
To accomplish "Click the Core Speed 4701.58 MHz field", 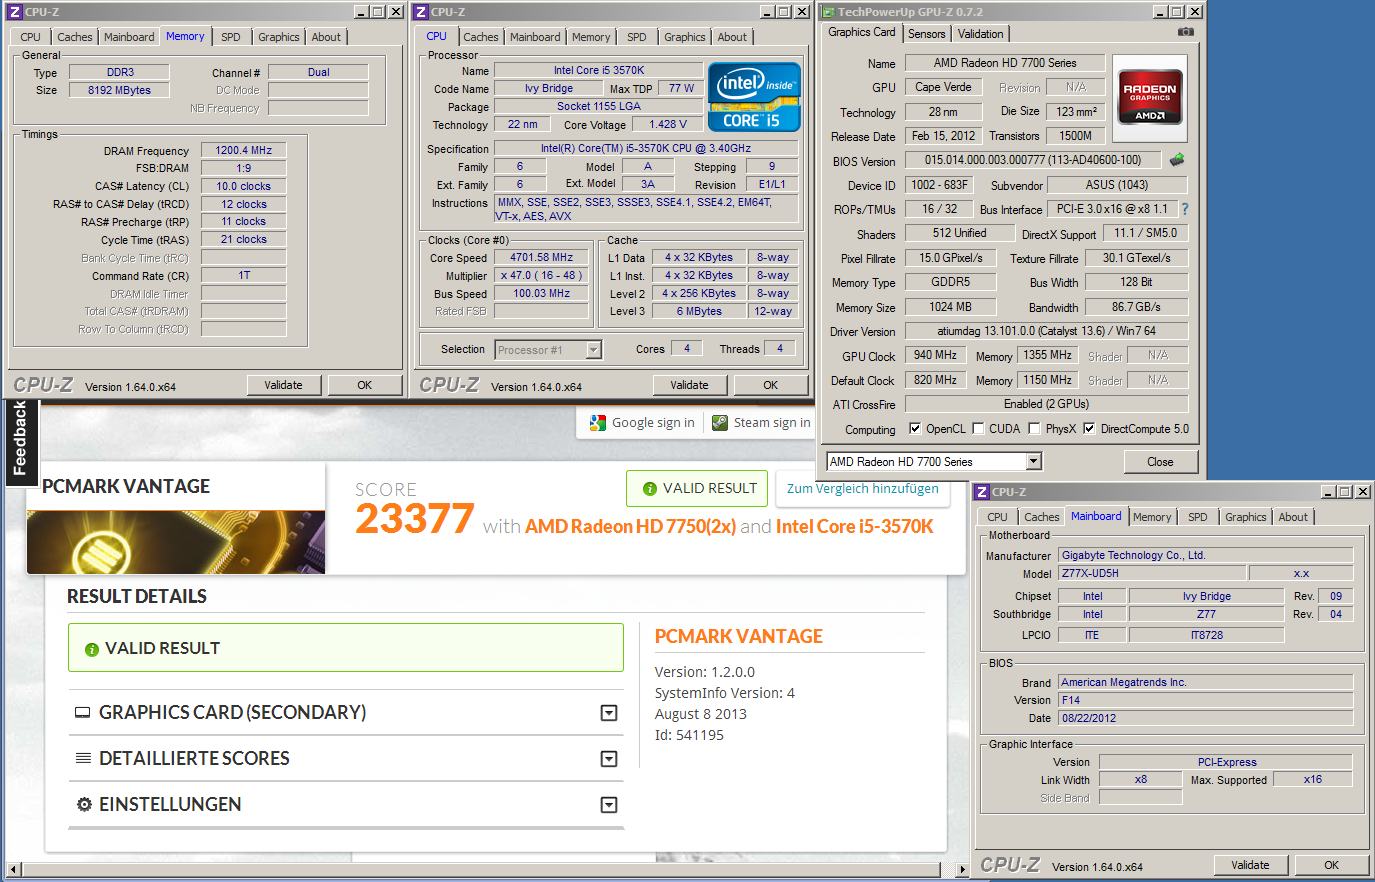I will tap(542, 258).
